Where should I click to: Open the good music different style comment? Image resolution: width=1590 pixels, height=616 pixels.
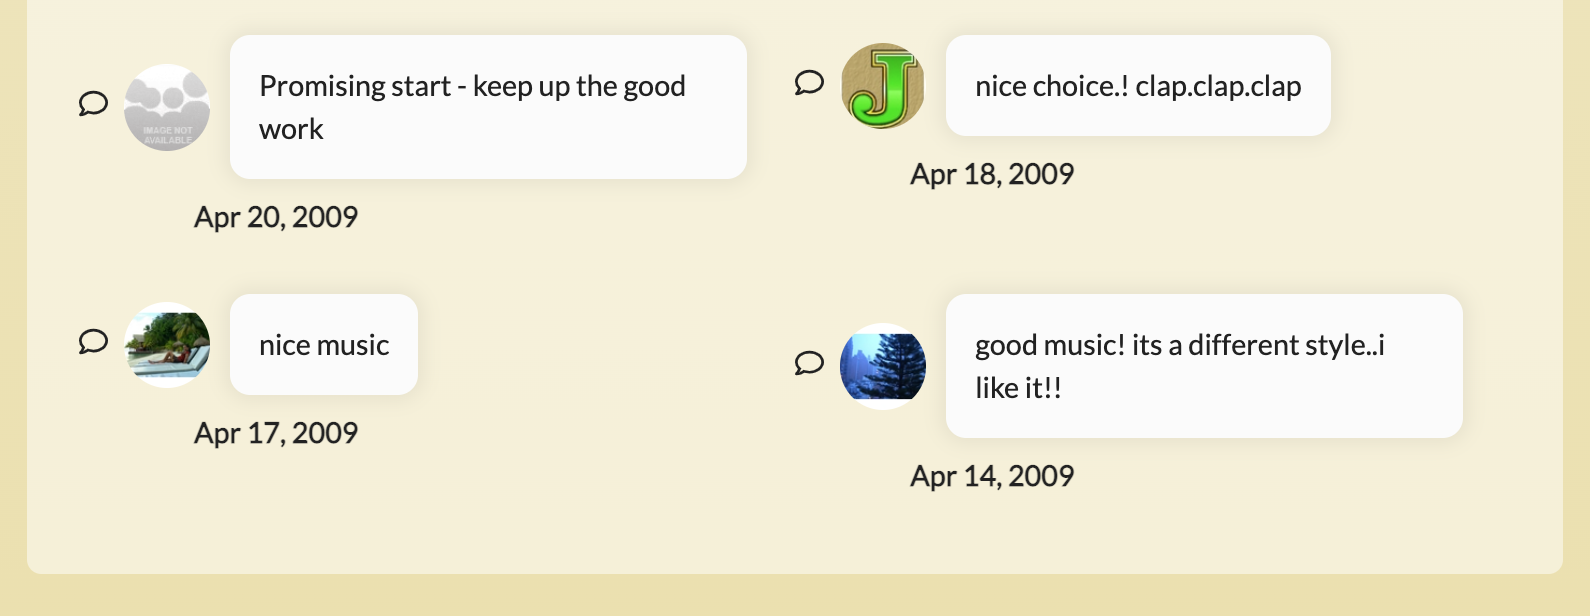tap(1204, 365)
